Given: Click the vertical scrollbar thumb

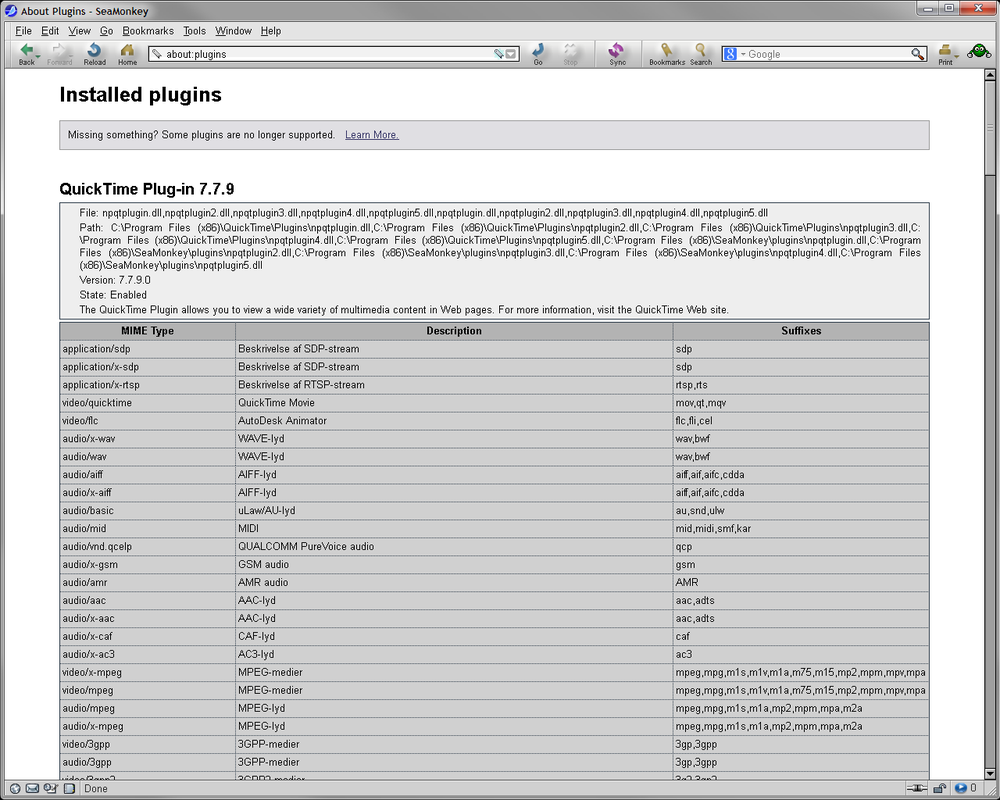Looking at the screenshot, I should 990,126.
